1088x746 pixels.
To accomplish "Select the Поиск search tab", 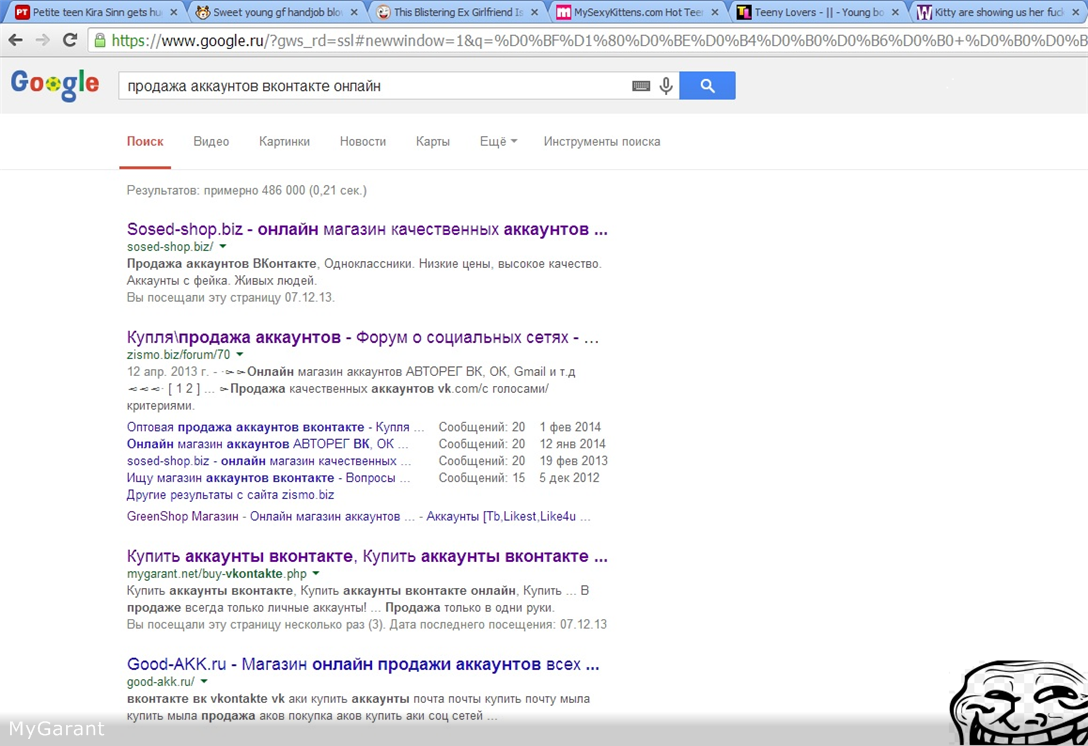I will click(x=145, y=142).
